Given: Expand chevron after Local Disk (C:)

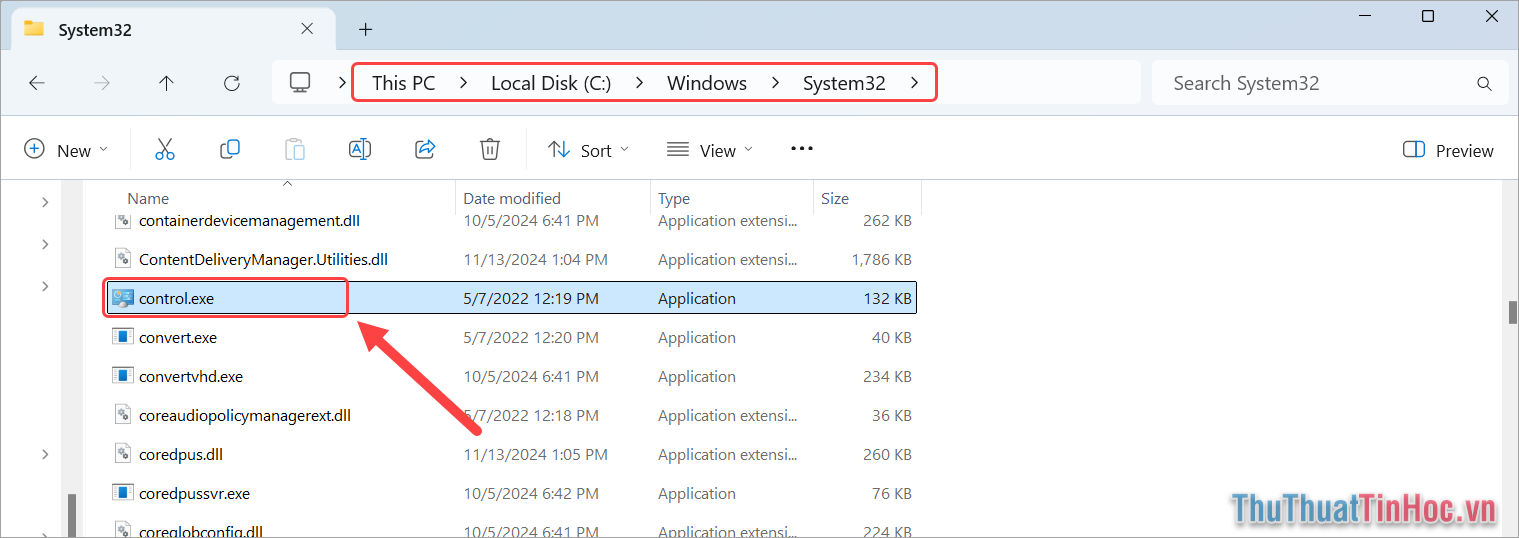Looking at the screenshot, I should coord(640,83).
